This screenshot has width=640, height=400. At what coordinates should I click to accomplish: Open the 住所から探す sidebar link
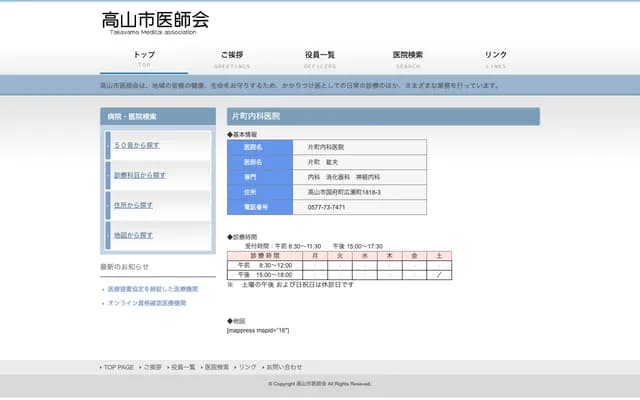tap(133, 206)
